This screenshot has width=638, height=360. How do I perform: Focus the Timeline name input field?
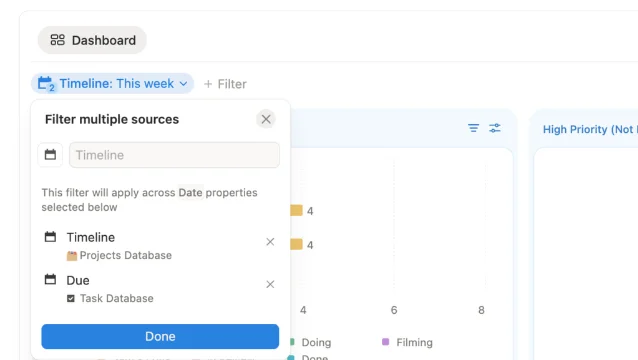click(x=174, y=155)
